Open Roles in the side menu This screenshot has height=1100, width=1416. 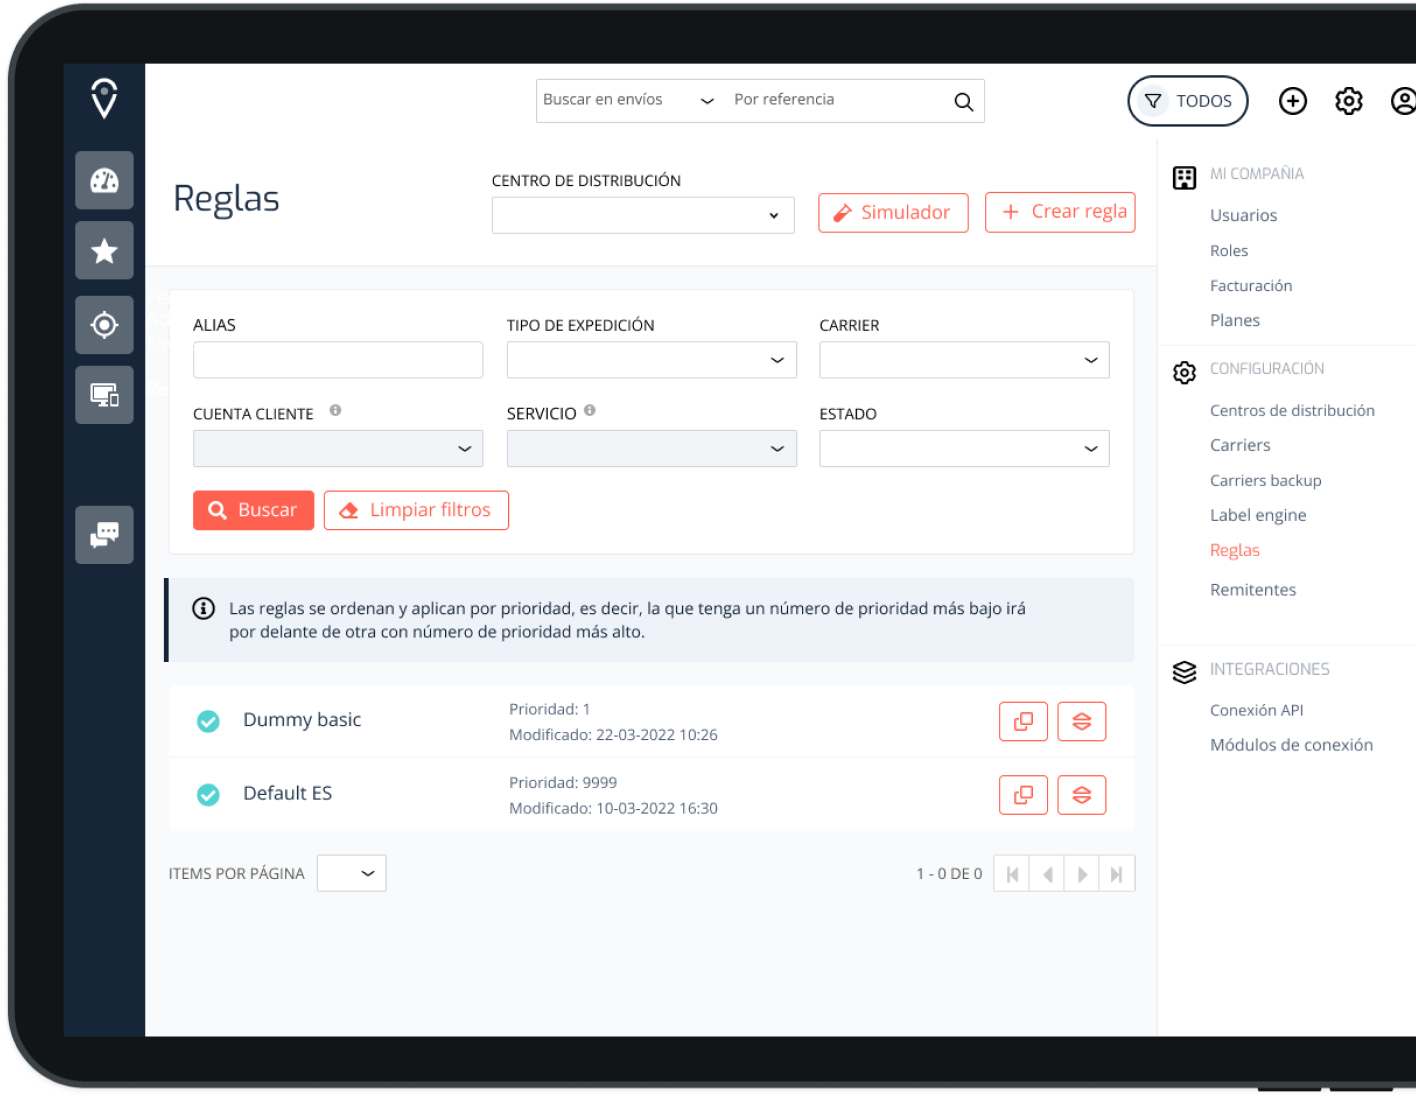click(x=1229, y=251)
